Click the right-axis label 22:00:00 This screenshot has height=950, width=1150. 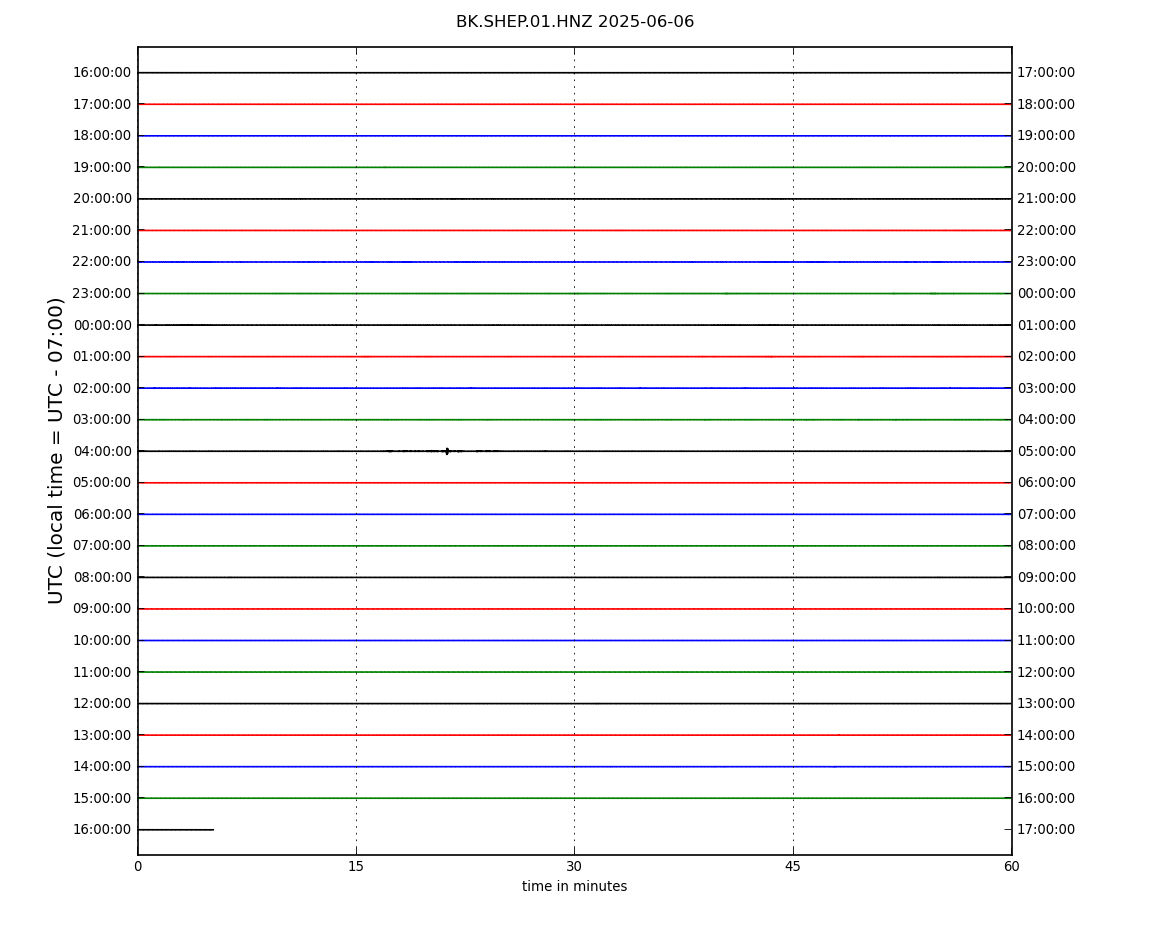coord(1046,230)
